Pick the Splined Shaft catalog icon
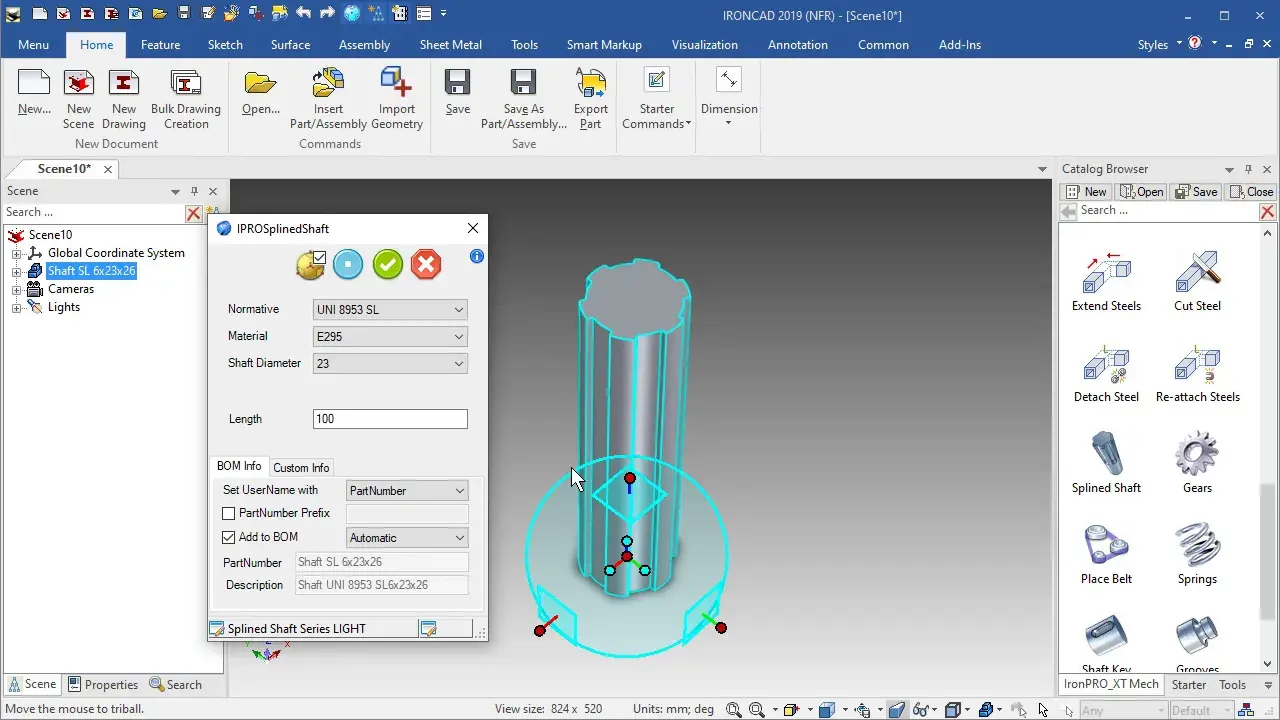Screen dimensions: 1280x720 point(1106,463)
